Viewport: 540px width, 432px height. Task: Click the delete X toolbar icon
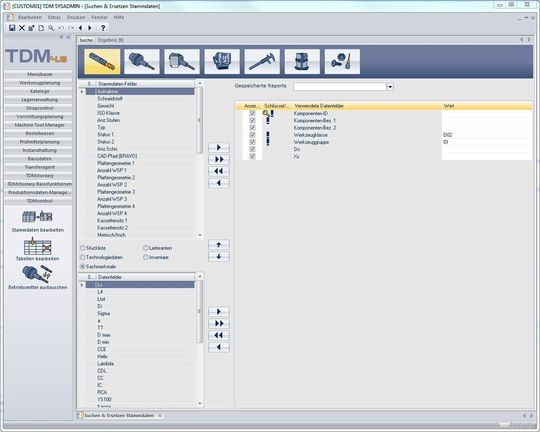[22, 28]
